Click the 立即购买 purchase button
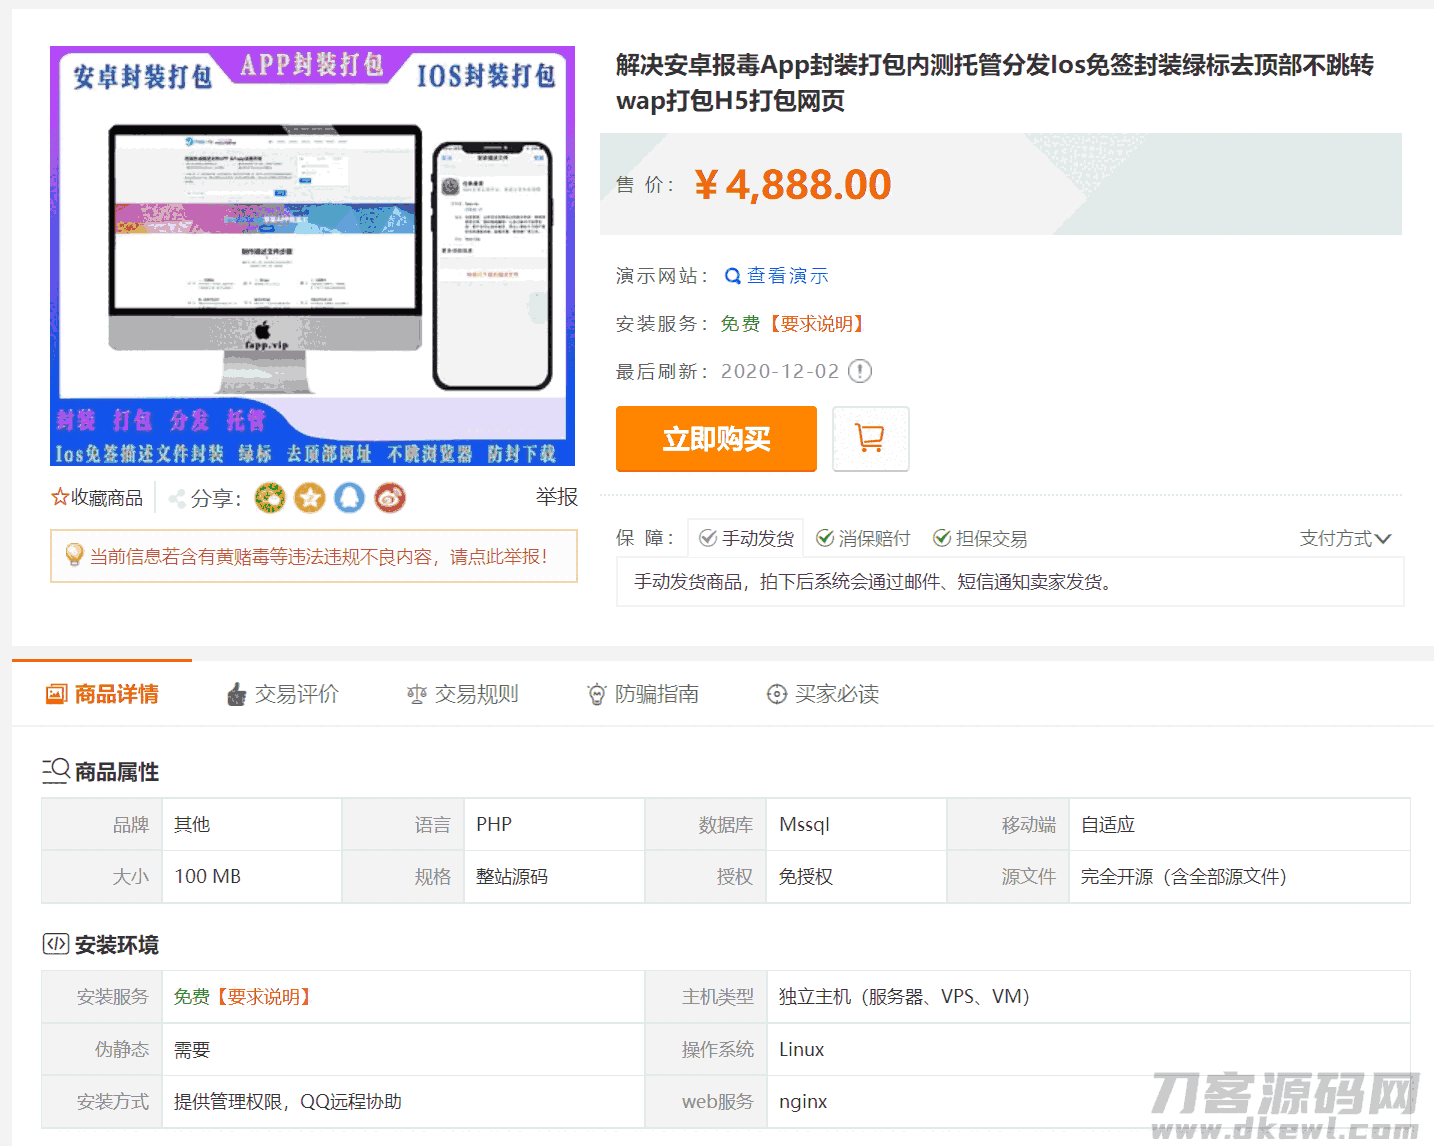The width and height of the screenshot is (1434, 1146). click(x=716, y=438)
